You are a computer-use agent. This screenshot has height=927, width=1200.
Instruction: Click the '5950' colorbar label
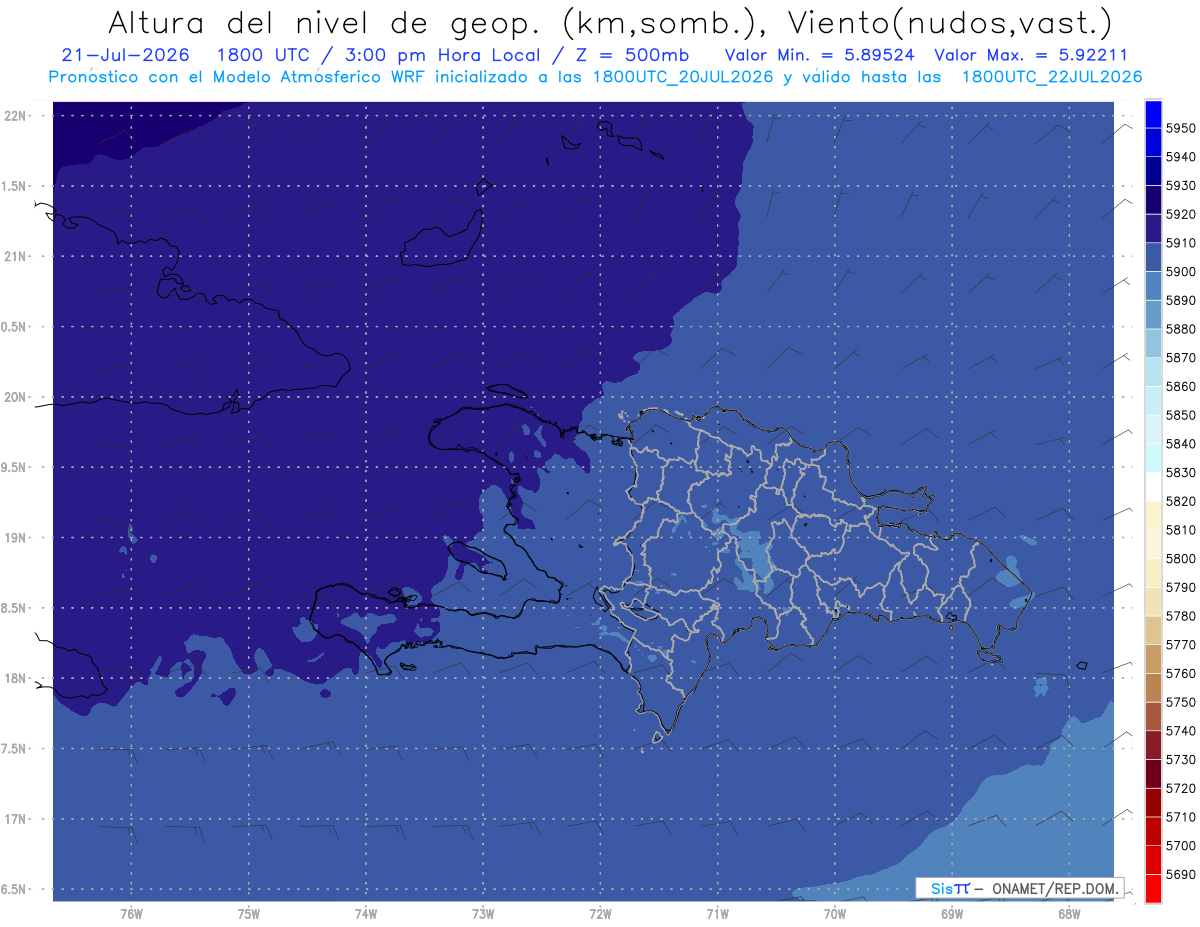click(1180, 128)
